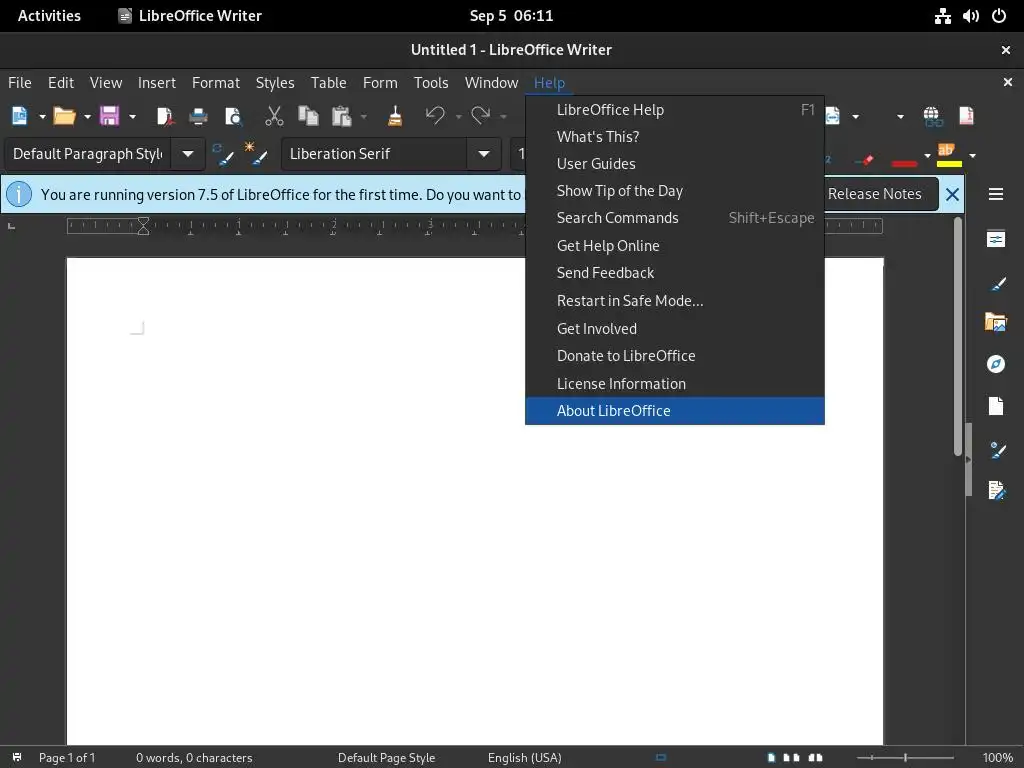Click Page 1 of 1 status field
This screenshot has width=1024, height=768.
(x=67, y=758)
